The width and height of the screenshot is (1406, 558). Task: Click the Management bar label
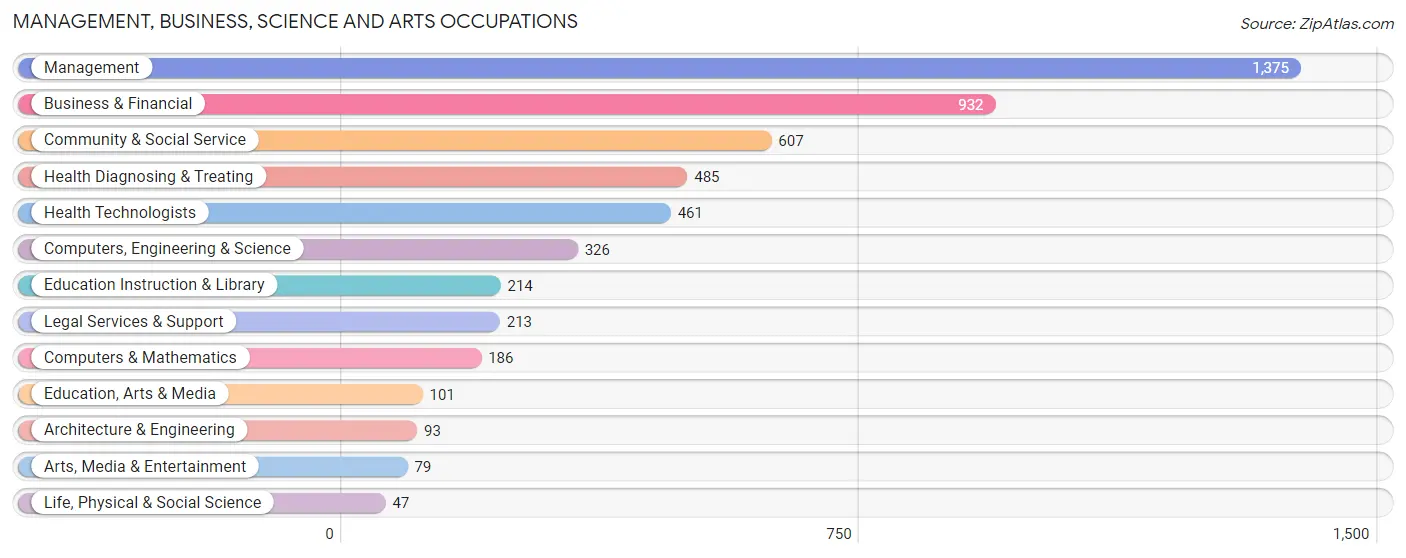pos(92,68)
